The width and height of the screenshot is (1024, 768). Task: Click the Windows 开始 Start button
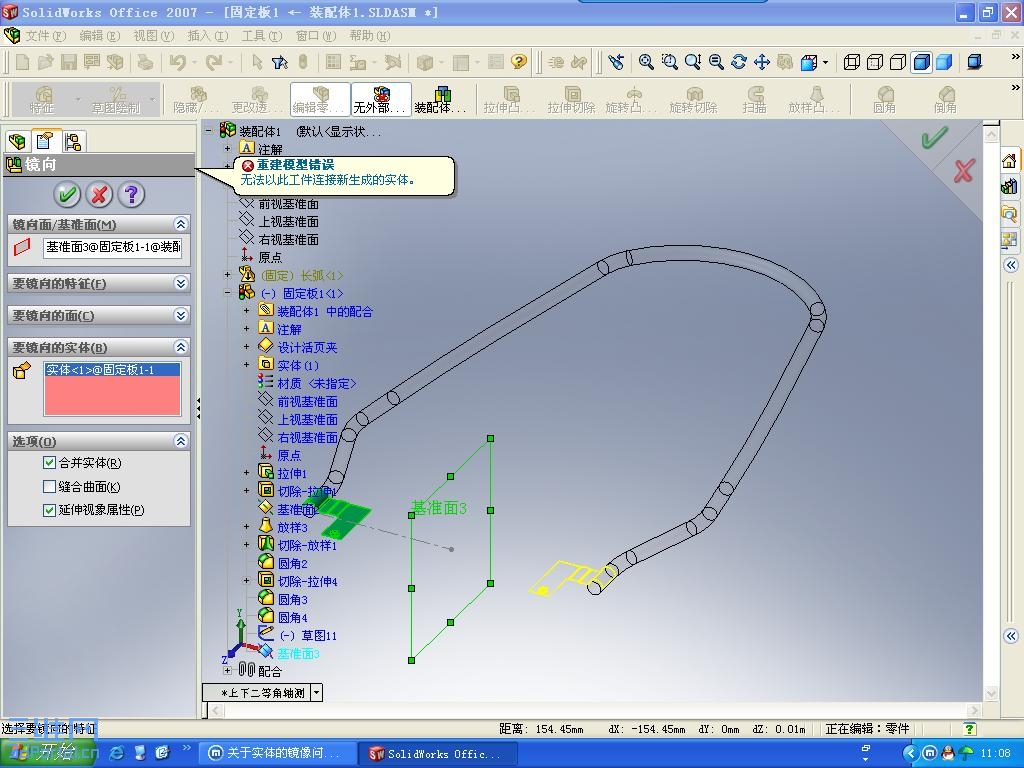point(49,753)
